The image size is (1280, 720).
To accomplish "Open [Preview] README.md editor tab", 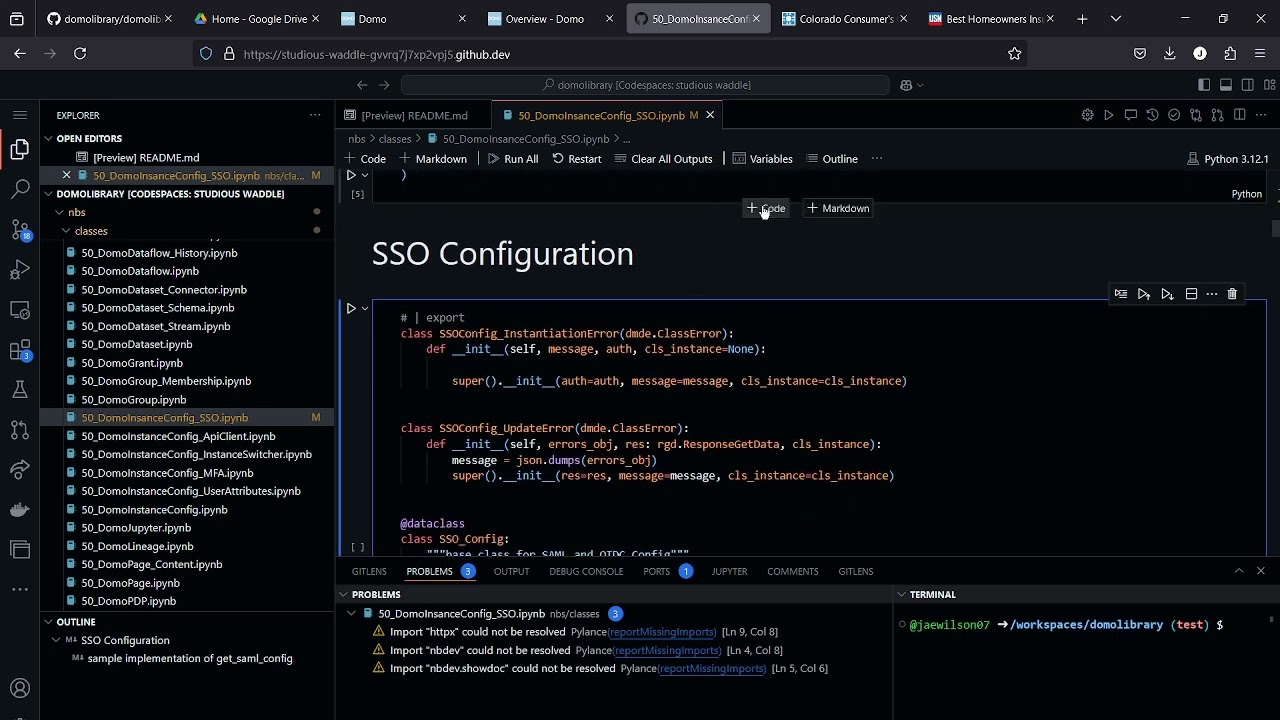I will tap(414, 115).
